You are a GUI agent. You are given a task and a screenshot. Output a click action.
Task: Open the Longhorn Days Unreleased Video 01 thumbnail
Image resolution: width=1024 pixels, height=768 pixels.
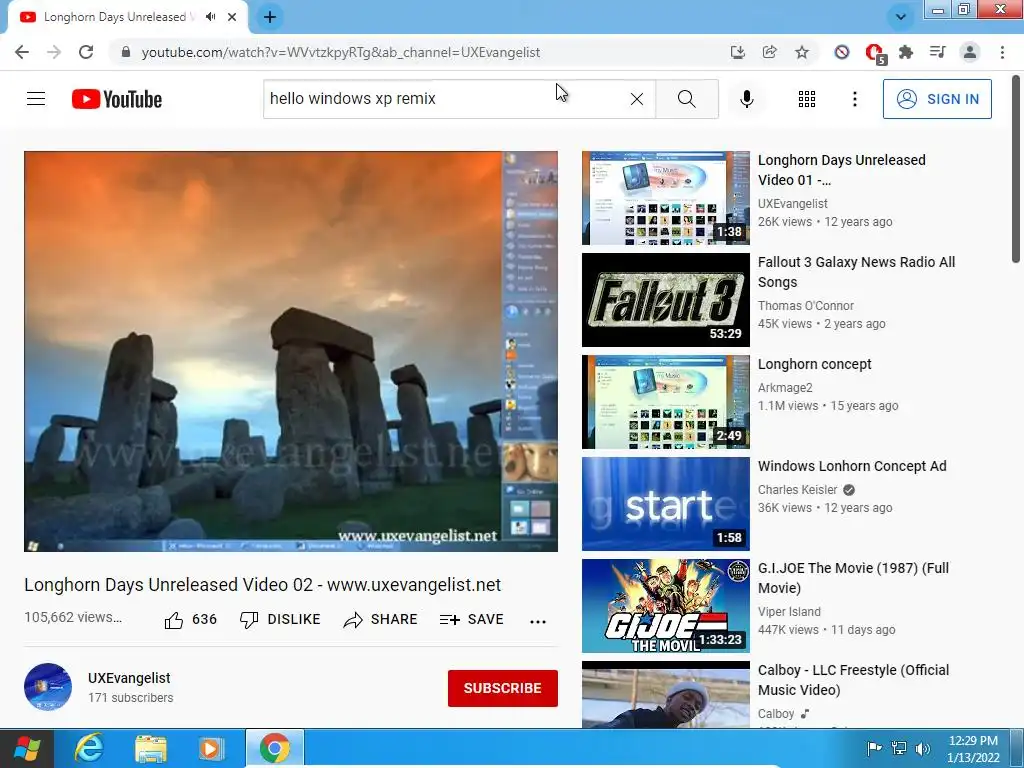(665, 198)
